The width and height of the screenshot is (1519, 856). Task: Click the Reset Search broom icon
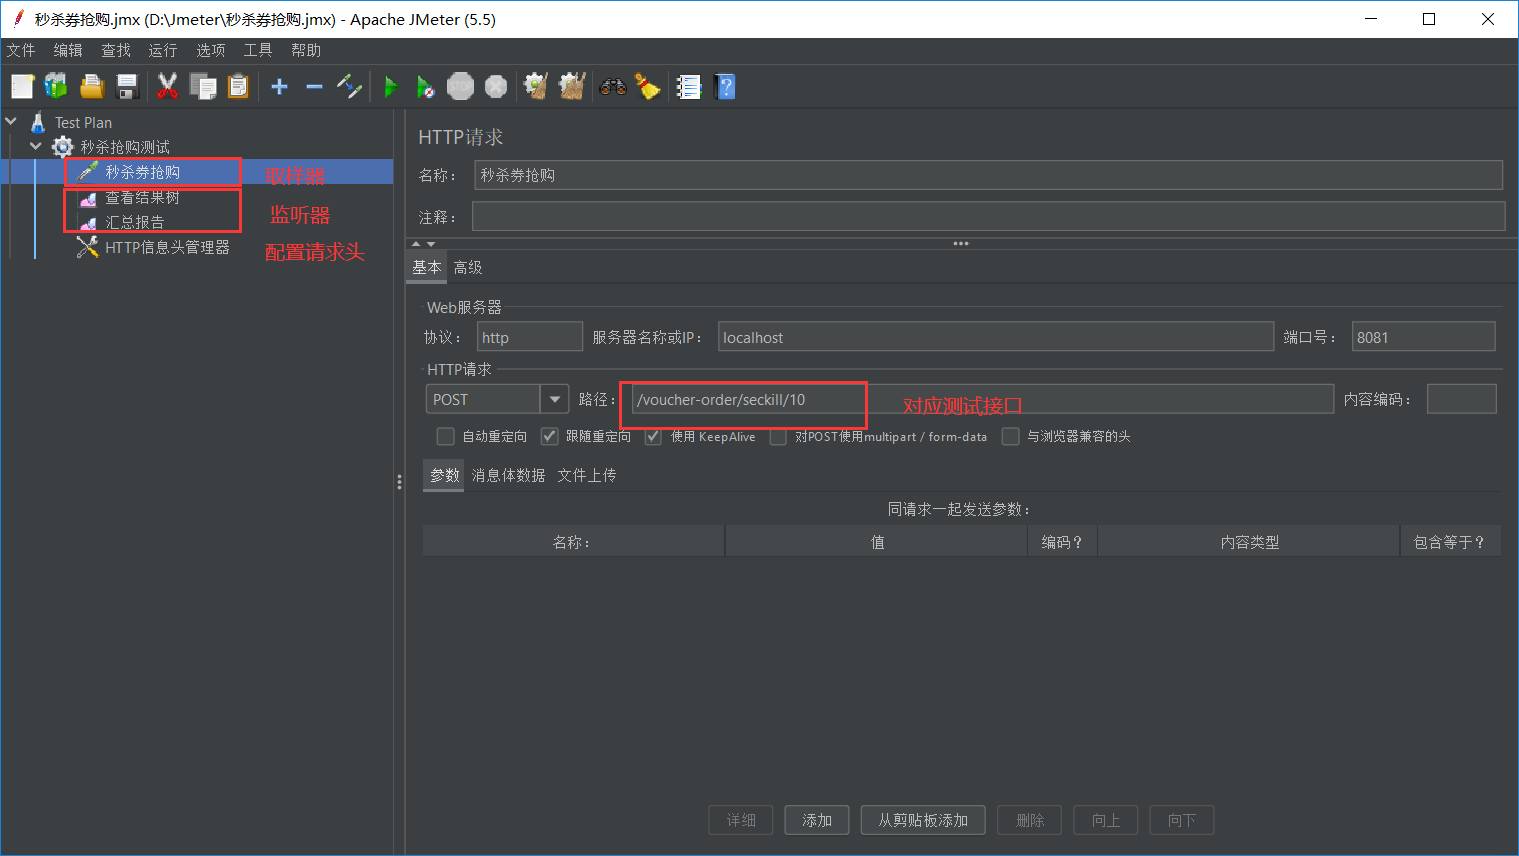pyautogui.click(x=648, y=87)
